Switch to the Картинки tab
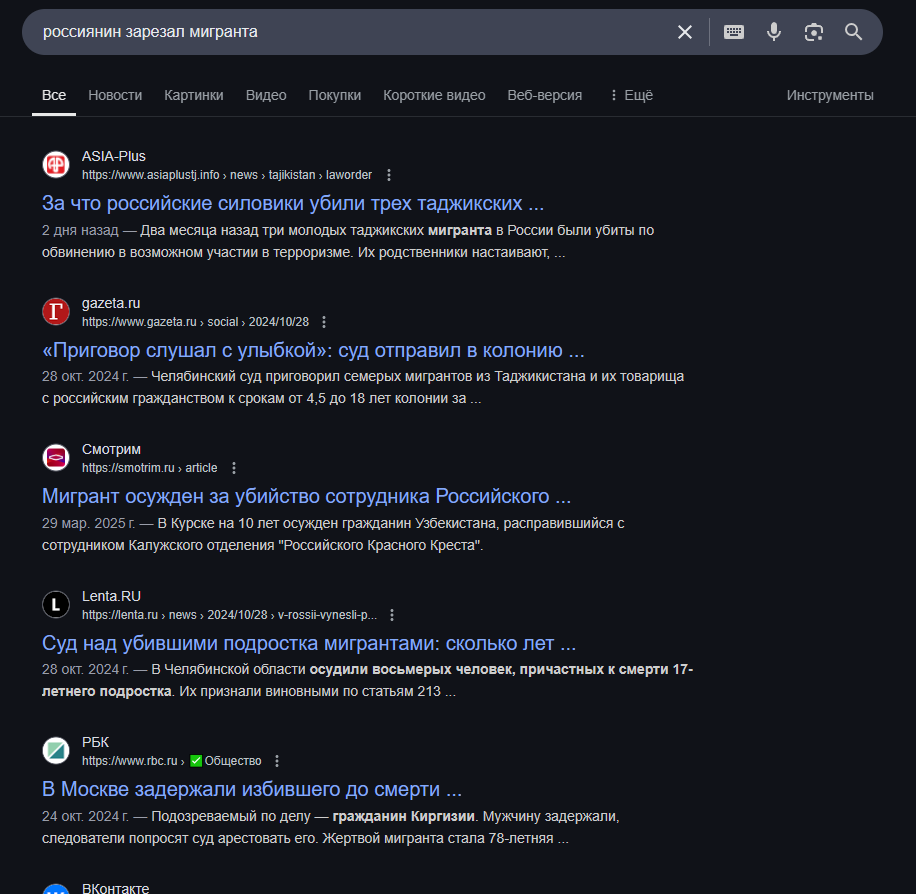The image size is (916, 894). tap(194, 95)
